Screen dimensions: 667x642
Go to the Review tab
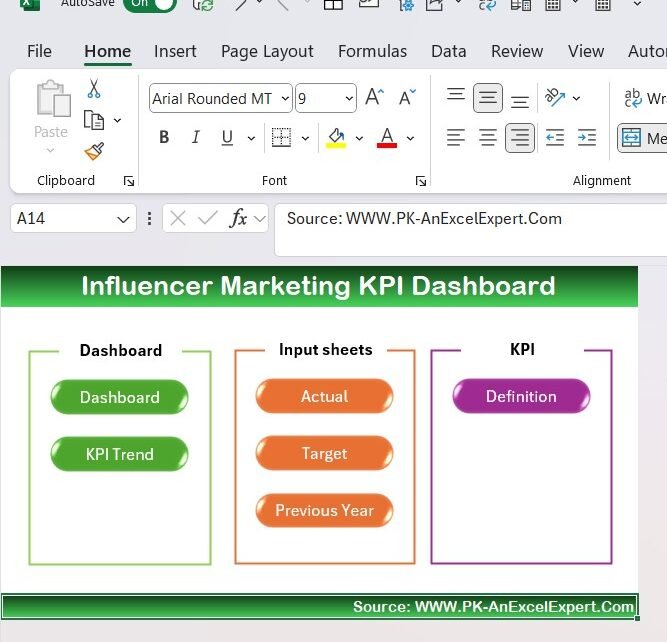point(517,51)
